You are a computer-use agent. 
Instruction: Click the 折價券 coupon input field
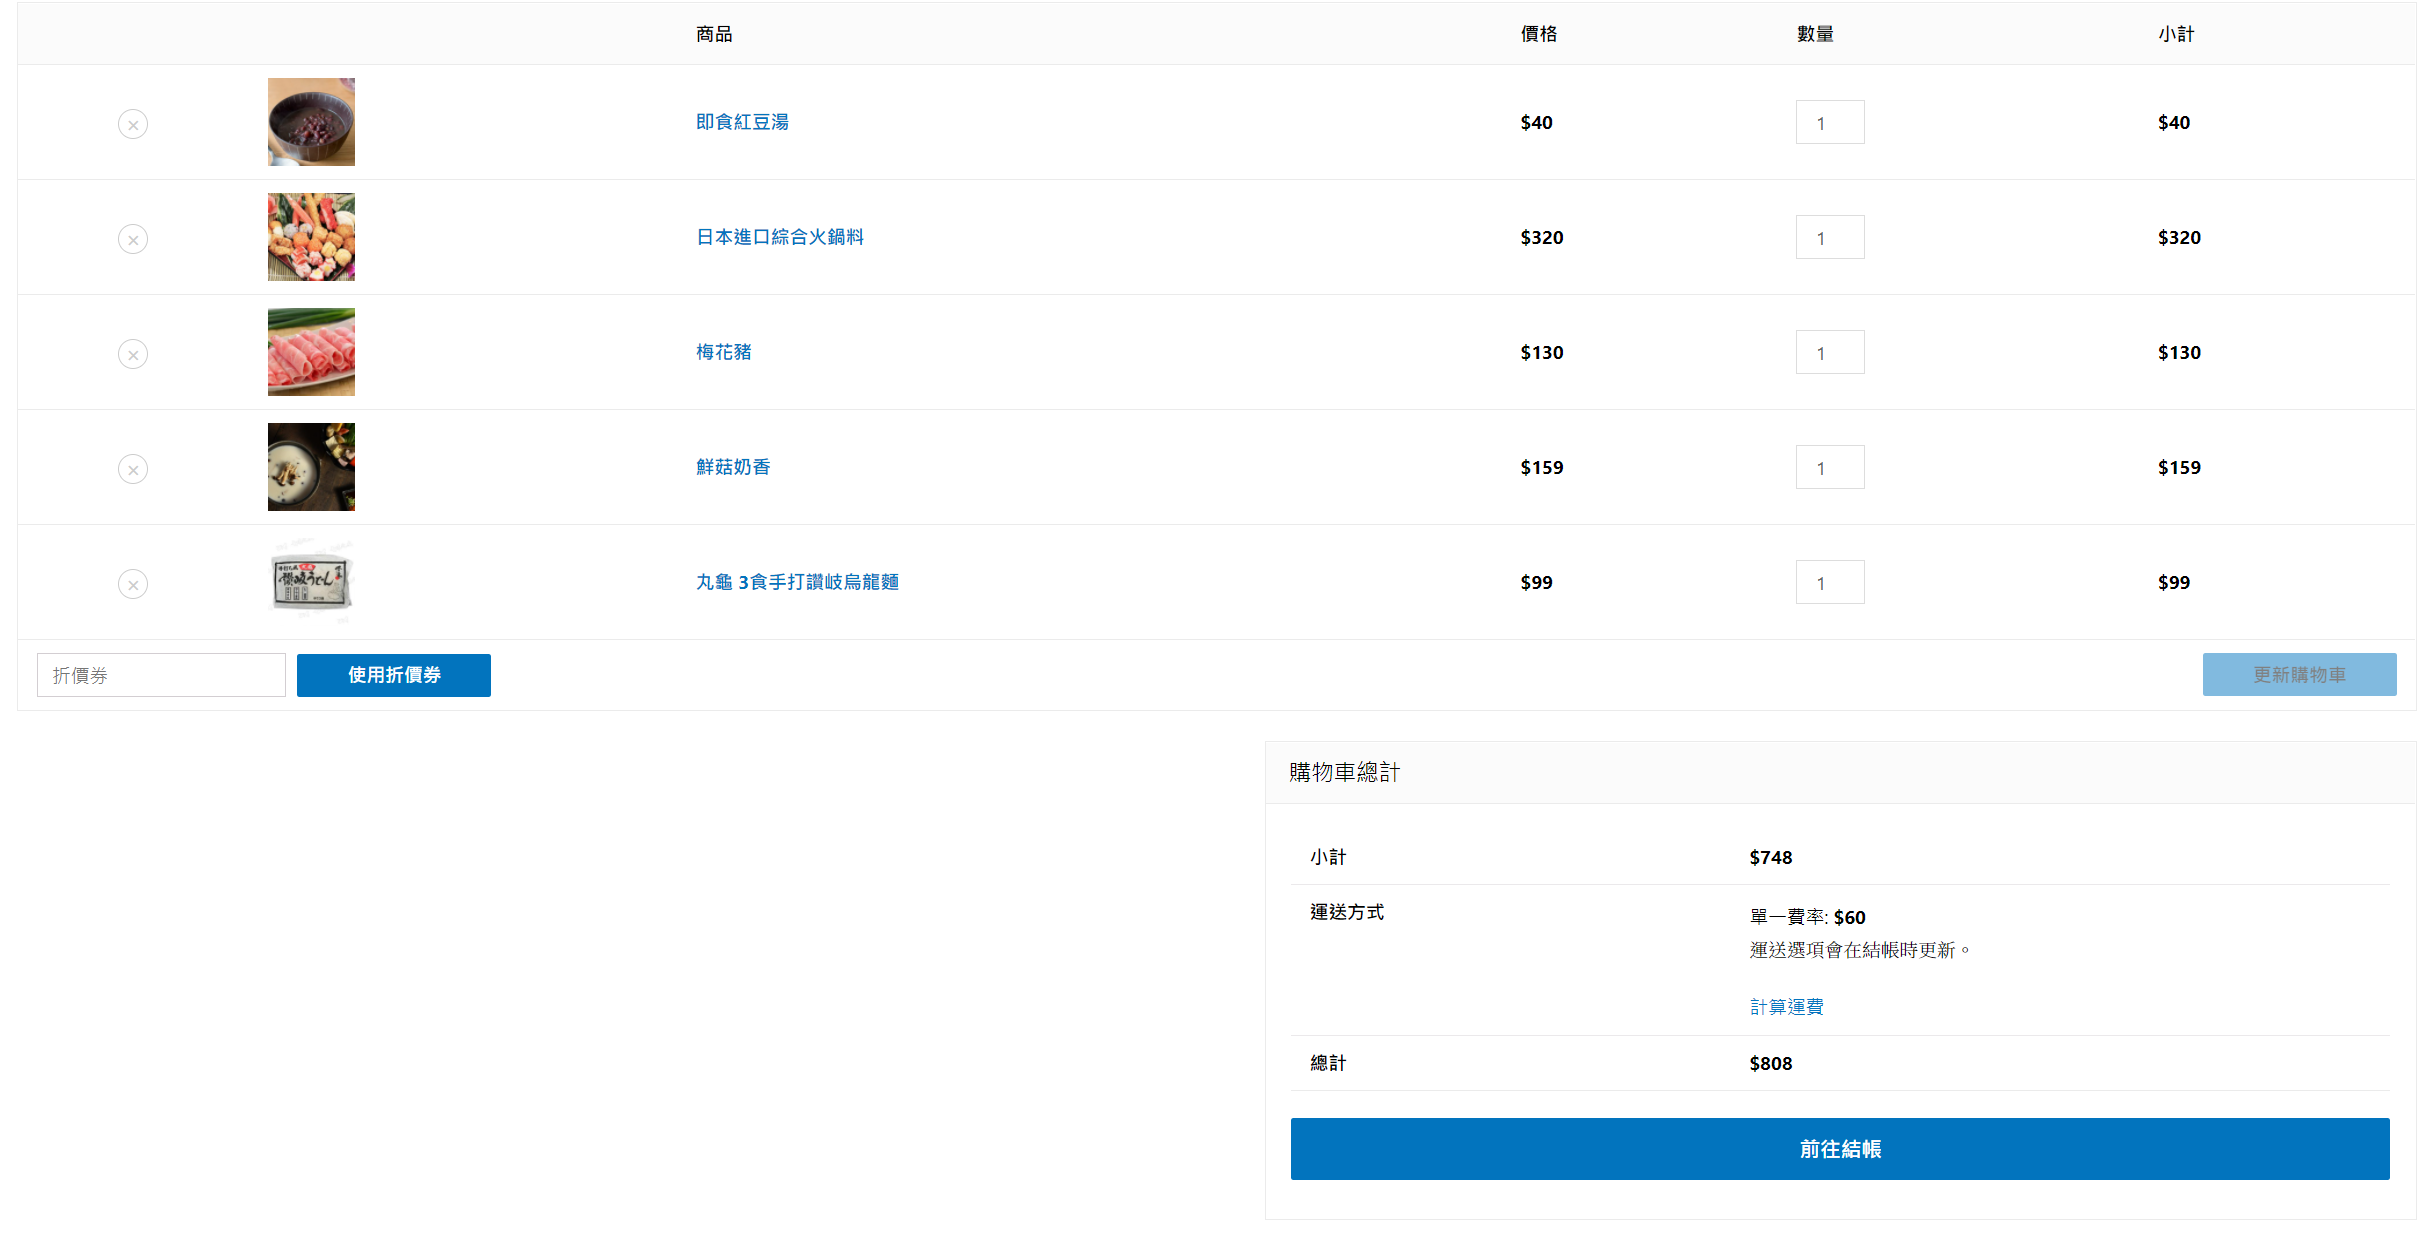161,675
